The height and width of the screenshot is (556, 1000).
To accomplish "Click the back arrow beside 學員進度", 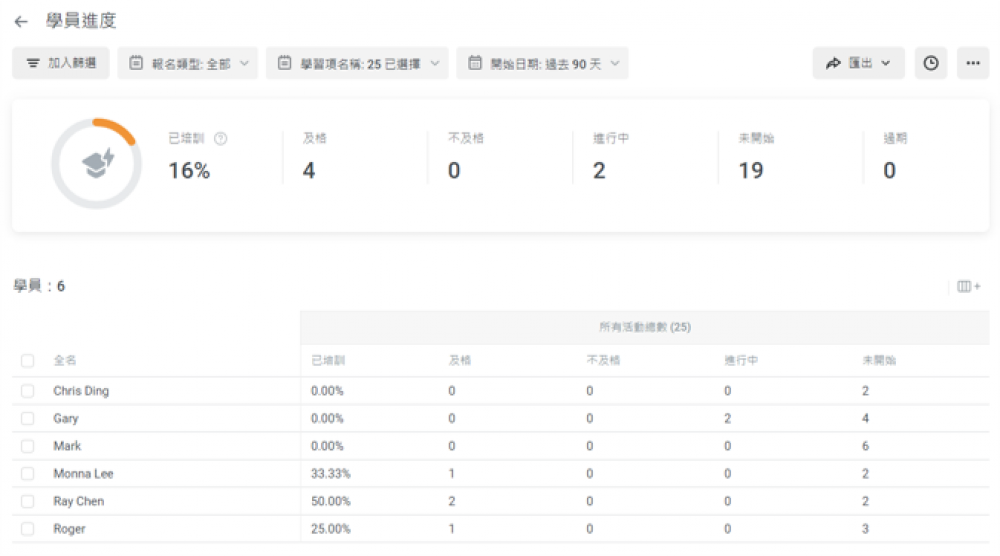I will [21, 22].
